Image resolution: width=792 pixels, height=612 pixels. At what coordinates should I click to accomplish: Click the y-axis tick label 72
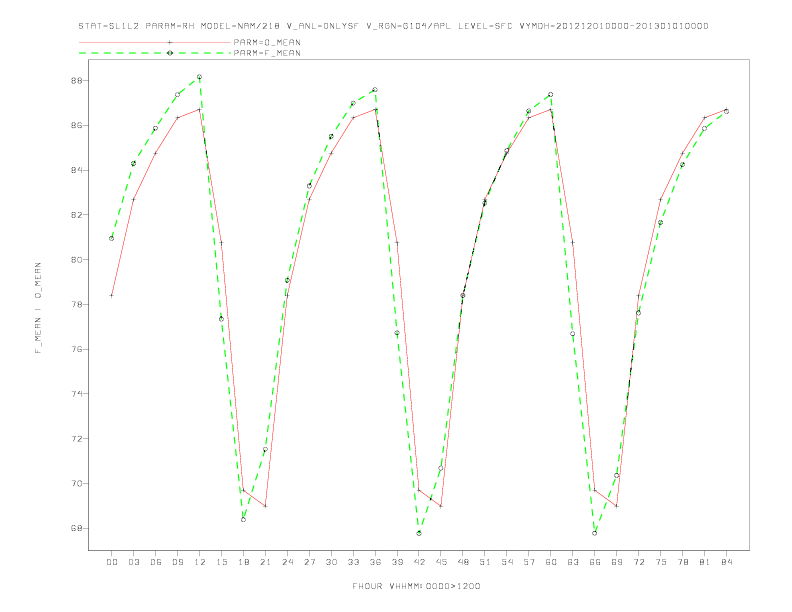76,439
